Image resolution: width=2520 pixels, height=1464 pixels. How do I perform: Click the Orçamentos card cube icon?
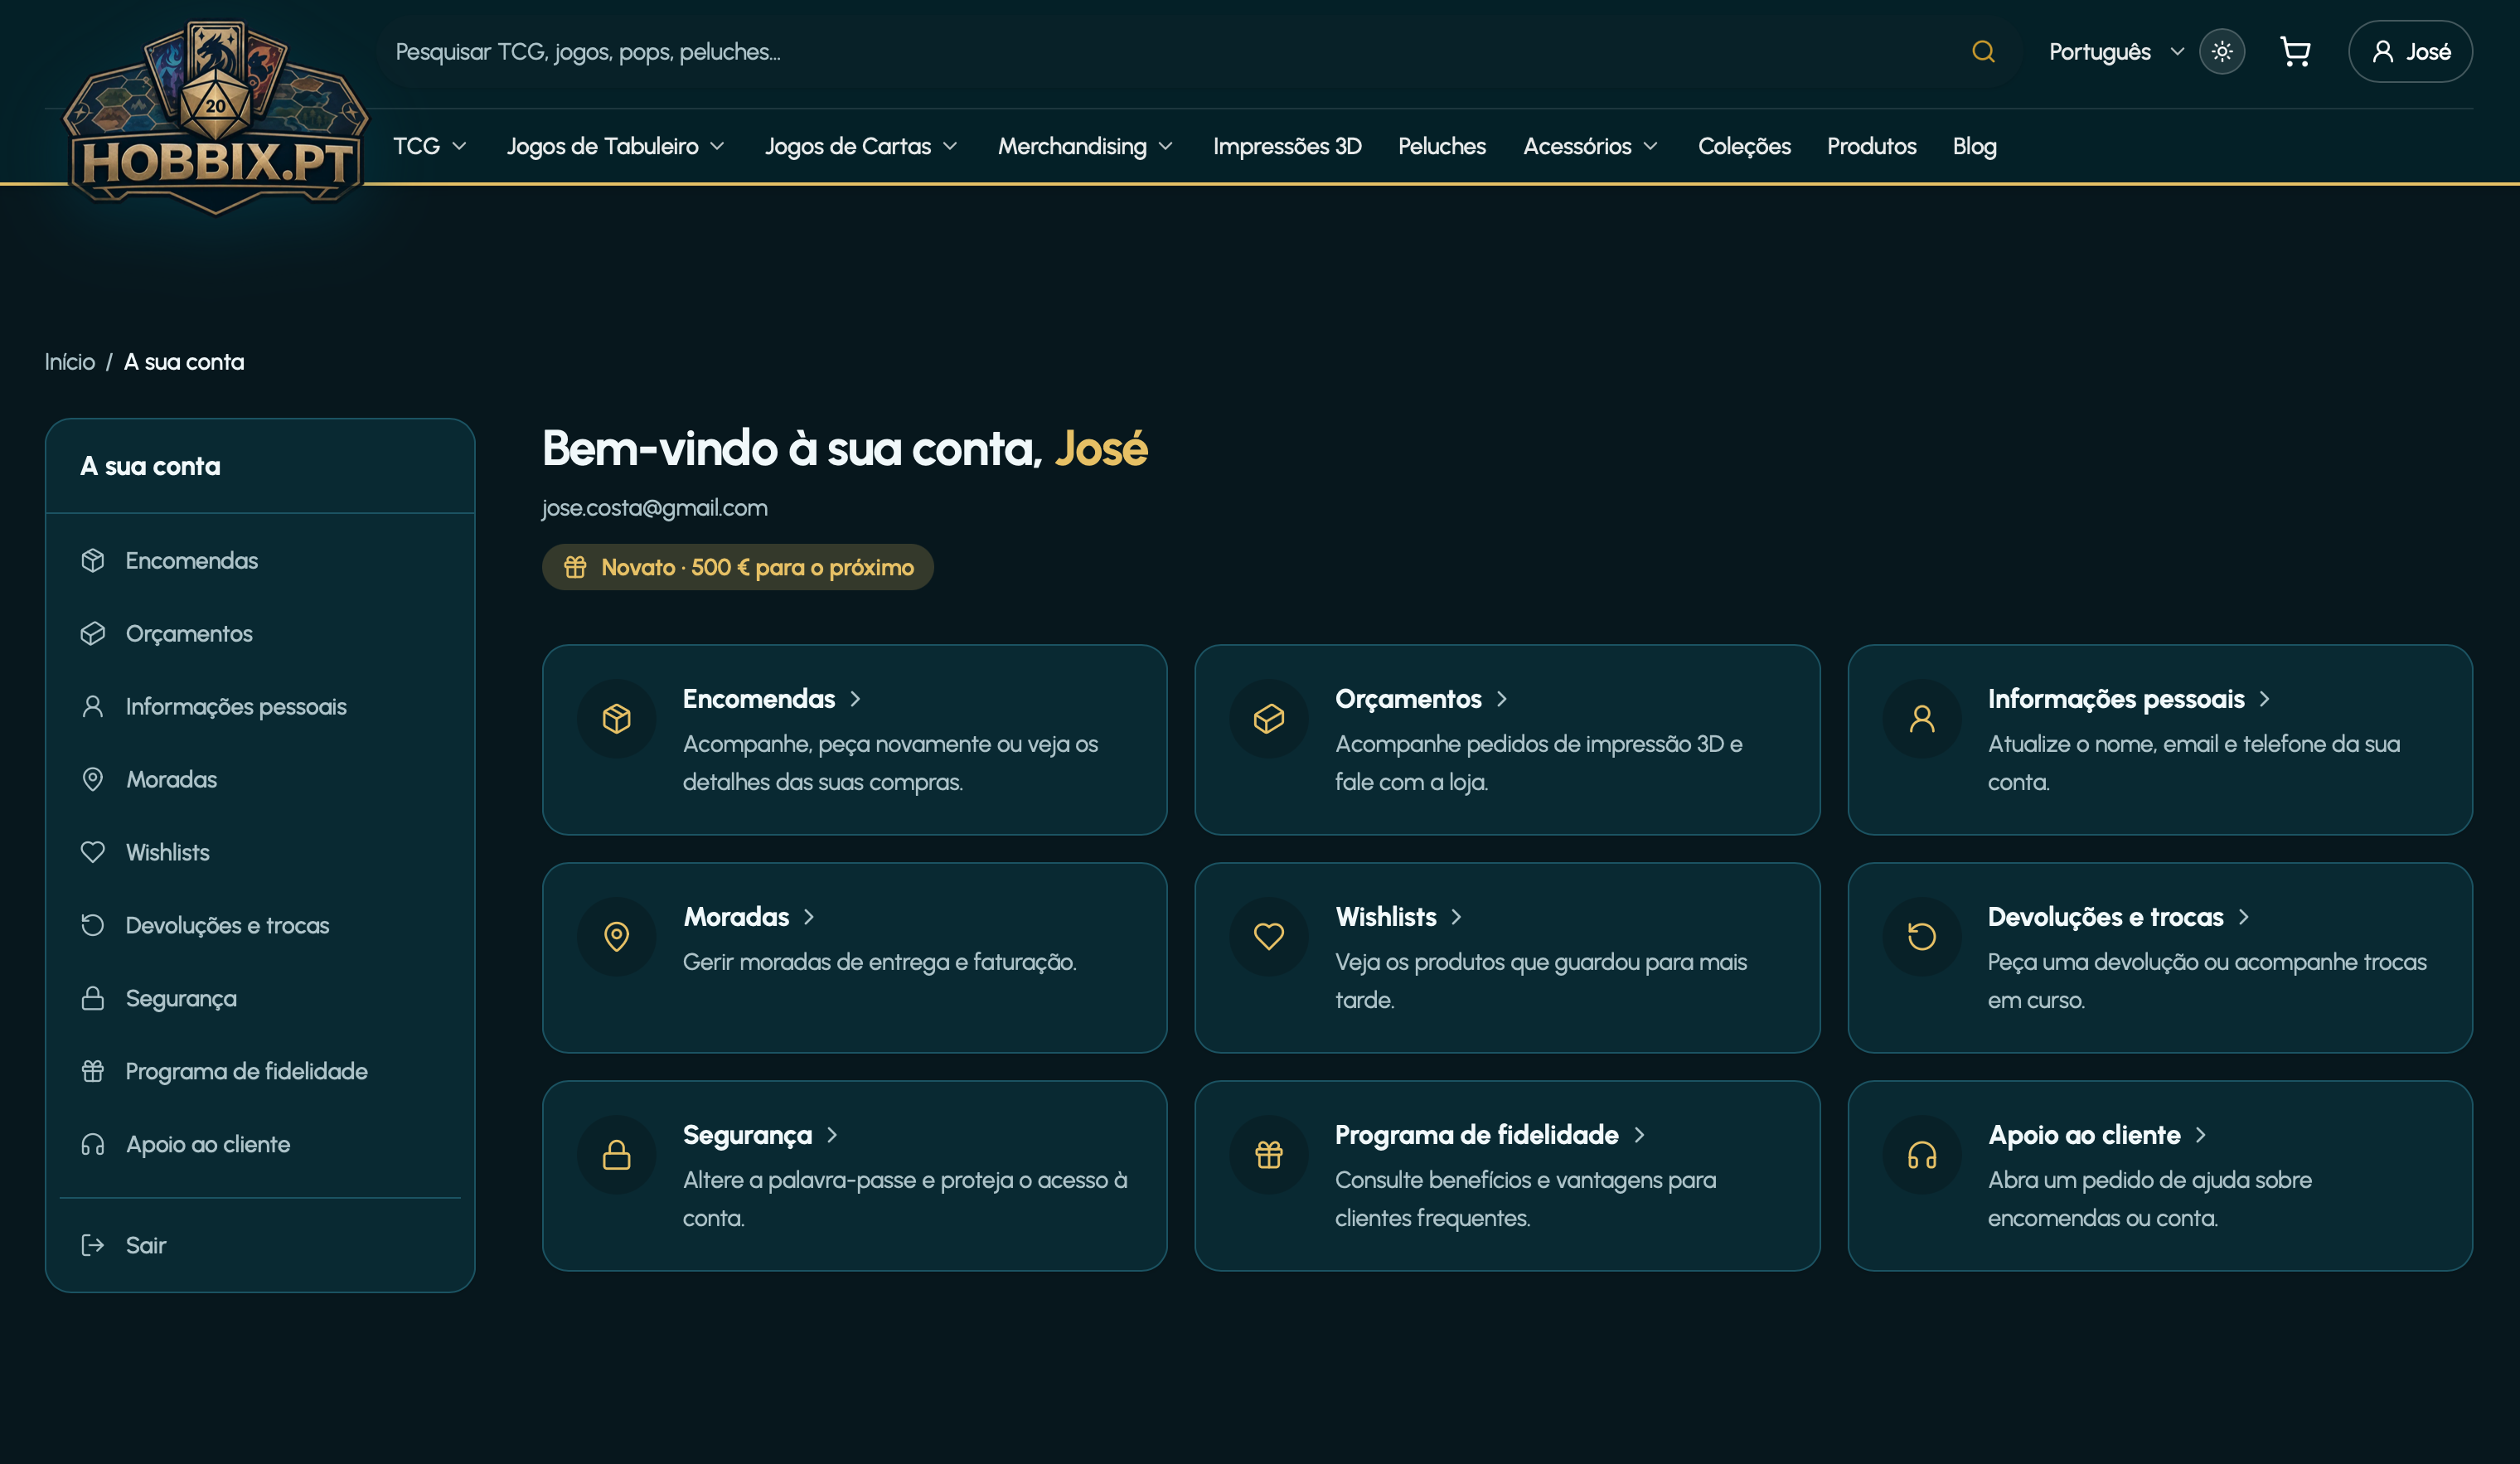pos(1268,718)
